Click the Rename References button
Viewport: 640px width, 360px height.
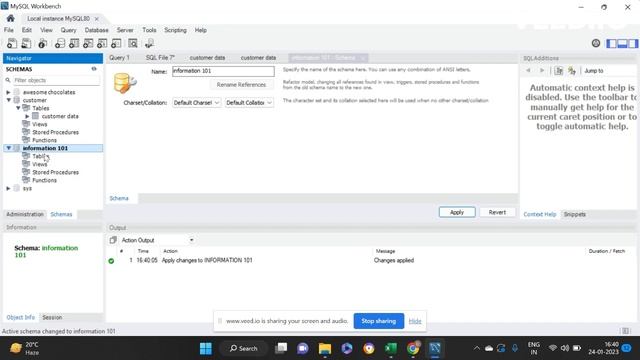(x=241, y=84)
